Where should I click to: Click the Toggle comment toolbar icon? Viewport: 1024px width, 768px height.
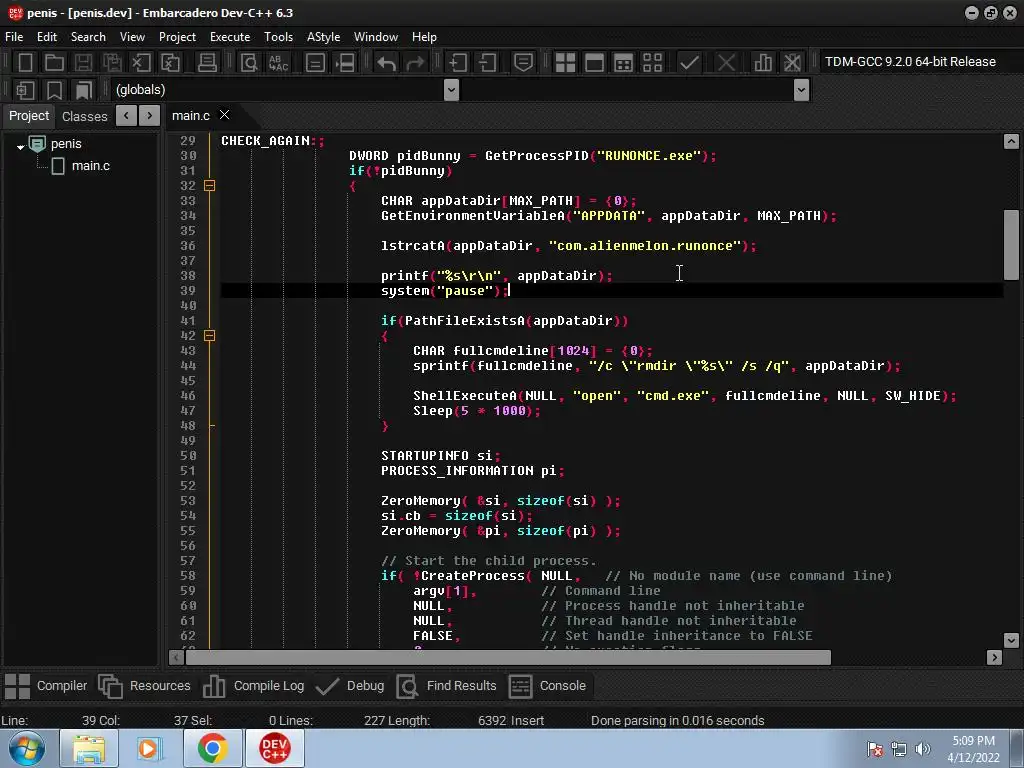pos(523,63)
